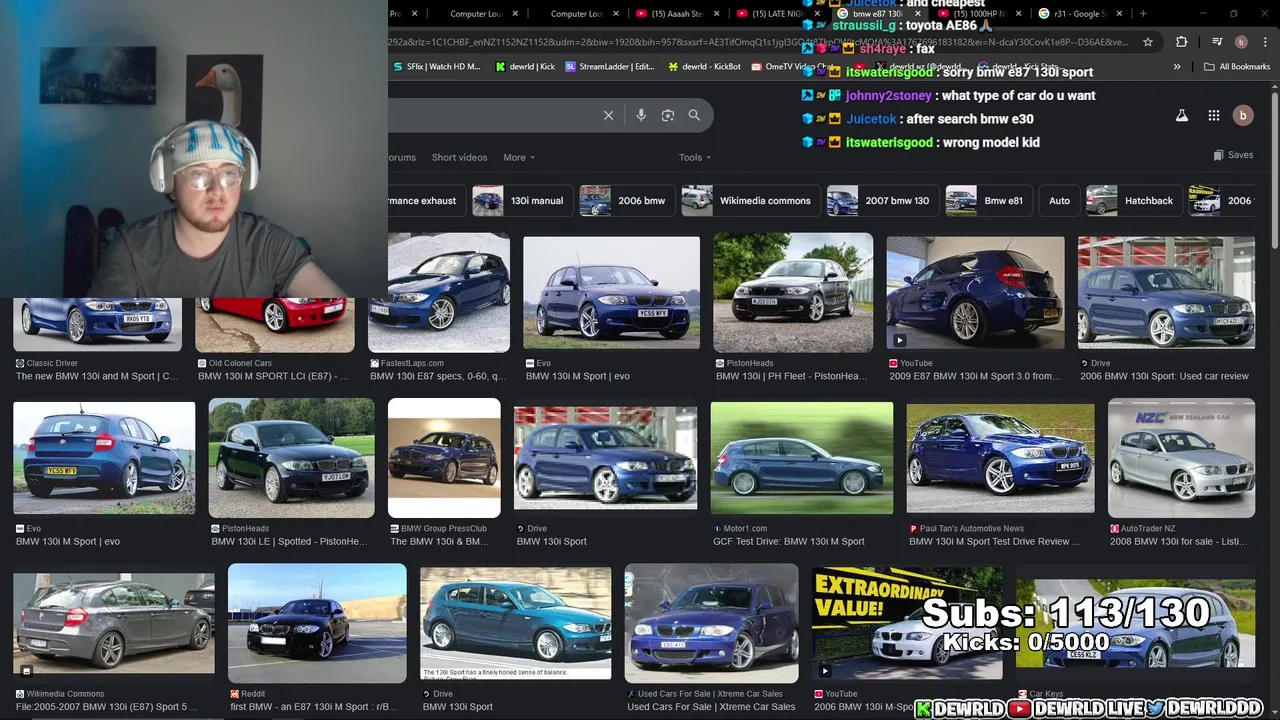
Task: Select the '2007 bmw 130' suggestion chip
Action: (882, 201)
